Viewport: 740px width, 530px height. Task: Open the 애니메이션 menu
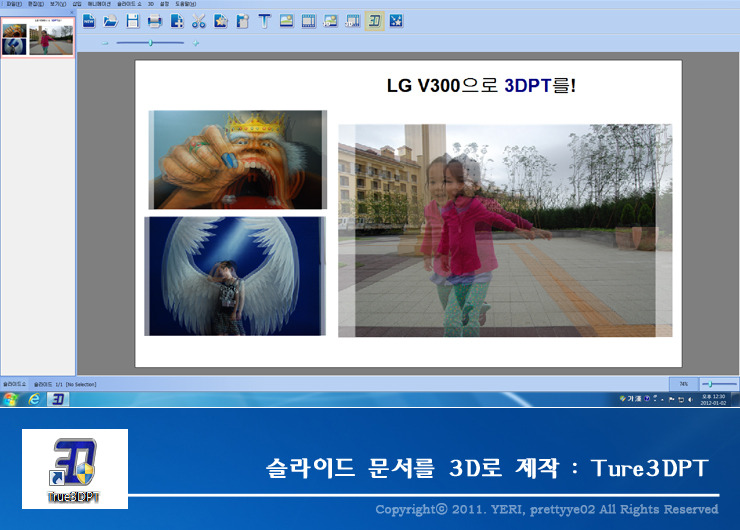[x=99, y=4]
